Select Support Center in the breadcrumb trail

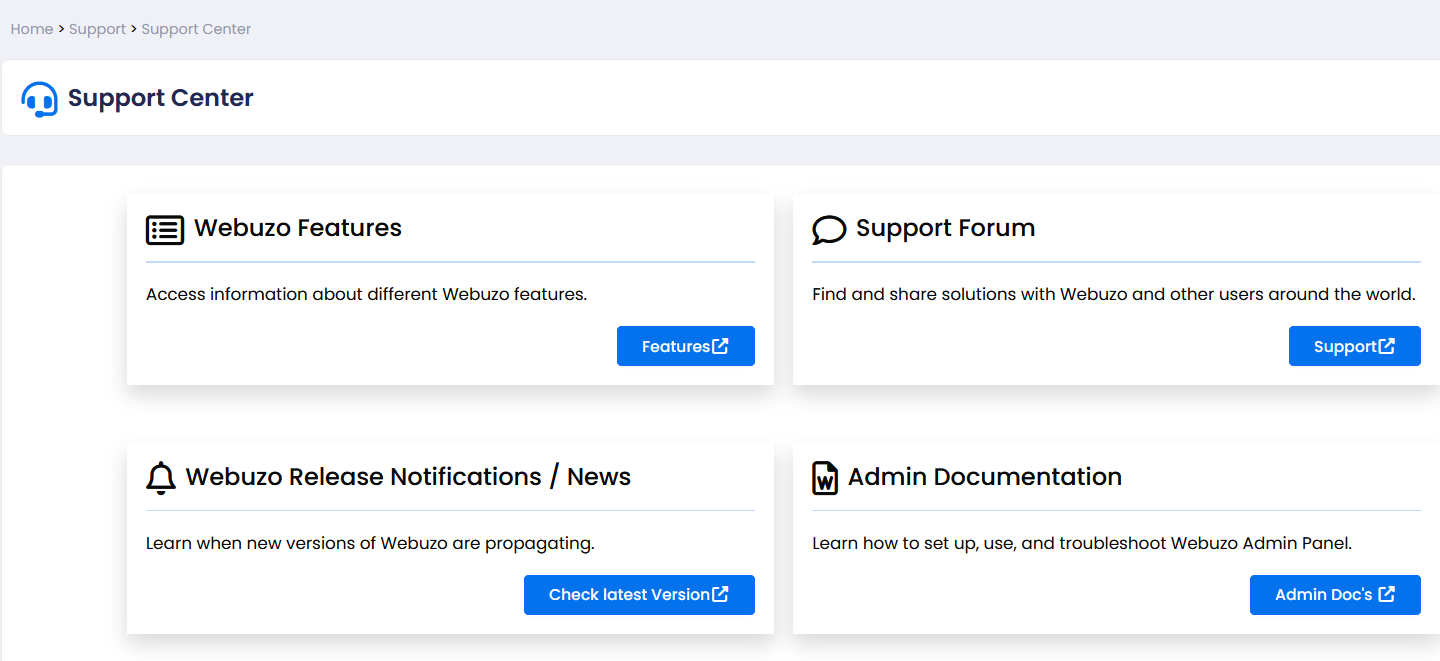(x=196, y=29)
